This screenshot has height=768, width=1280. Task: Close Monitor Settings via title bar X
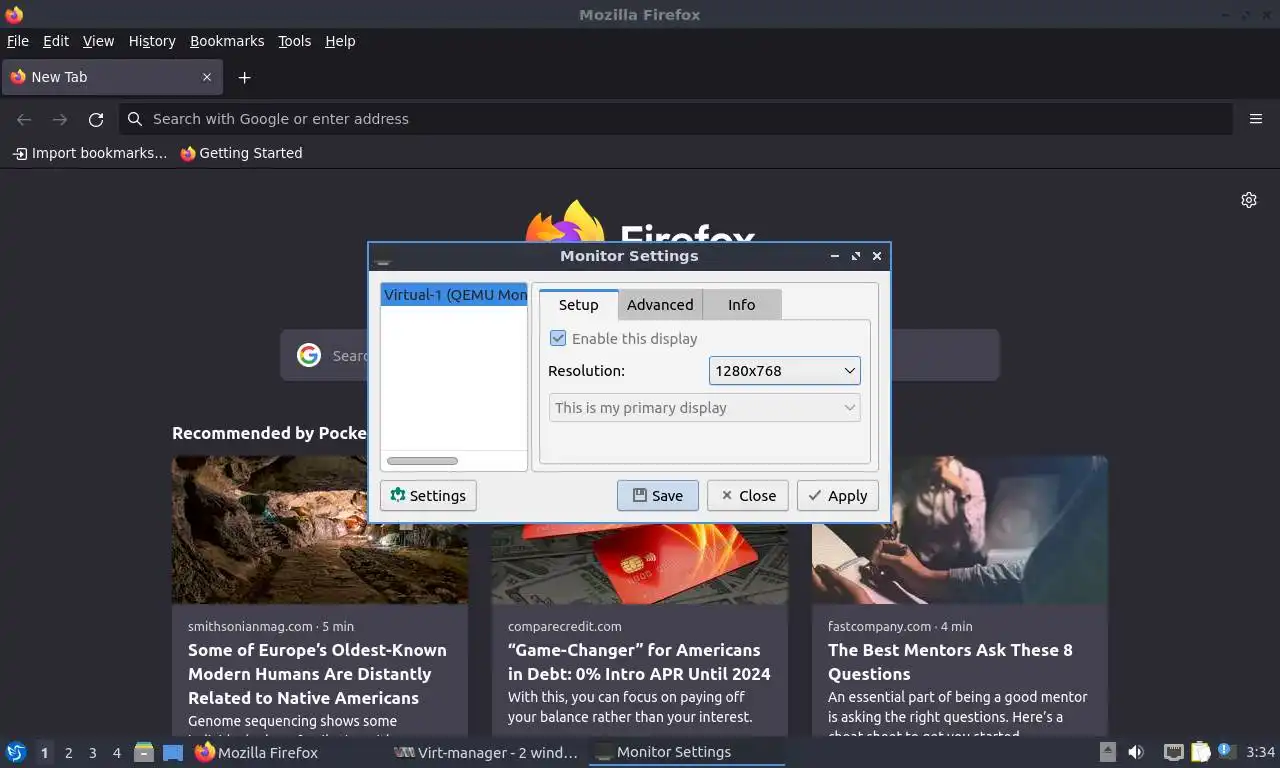[877, 256]
